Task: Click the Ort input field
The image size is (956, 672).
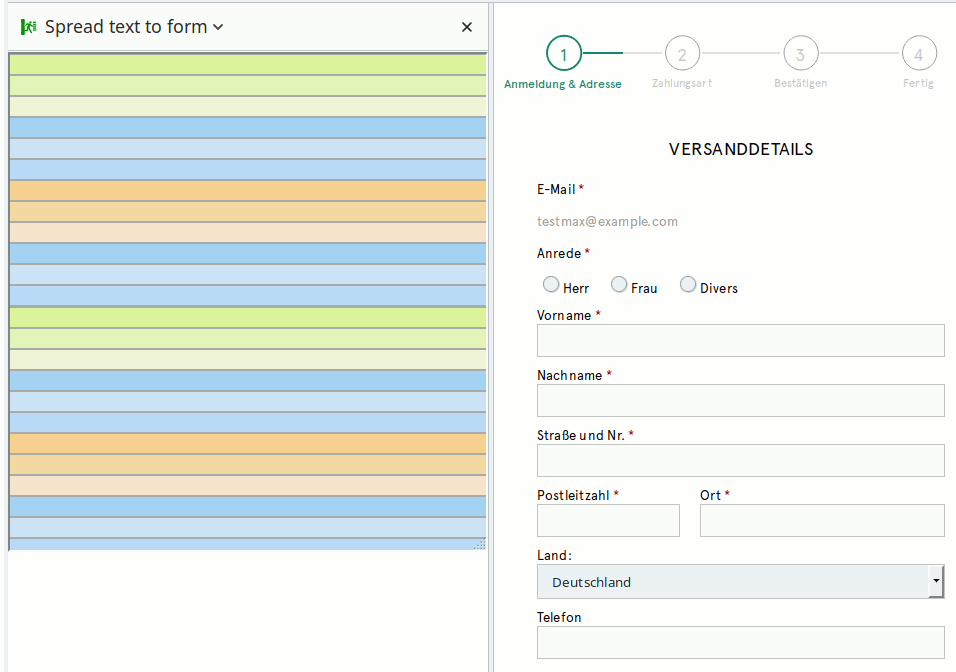Action: (822, 521)
